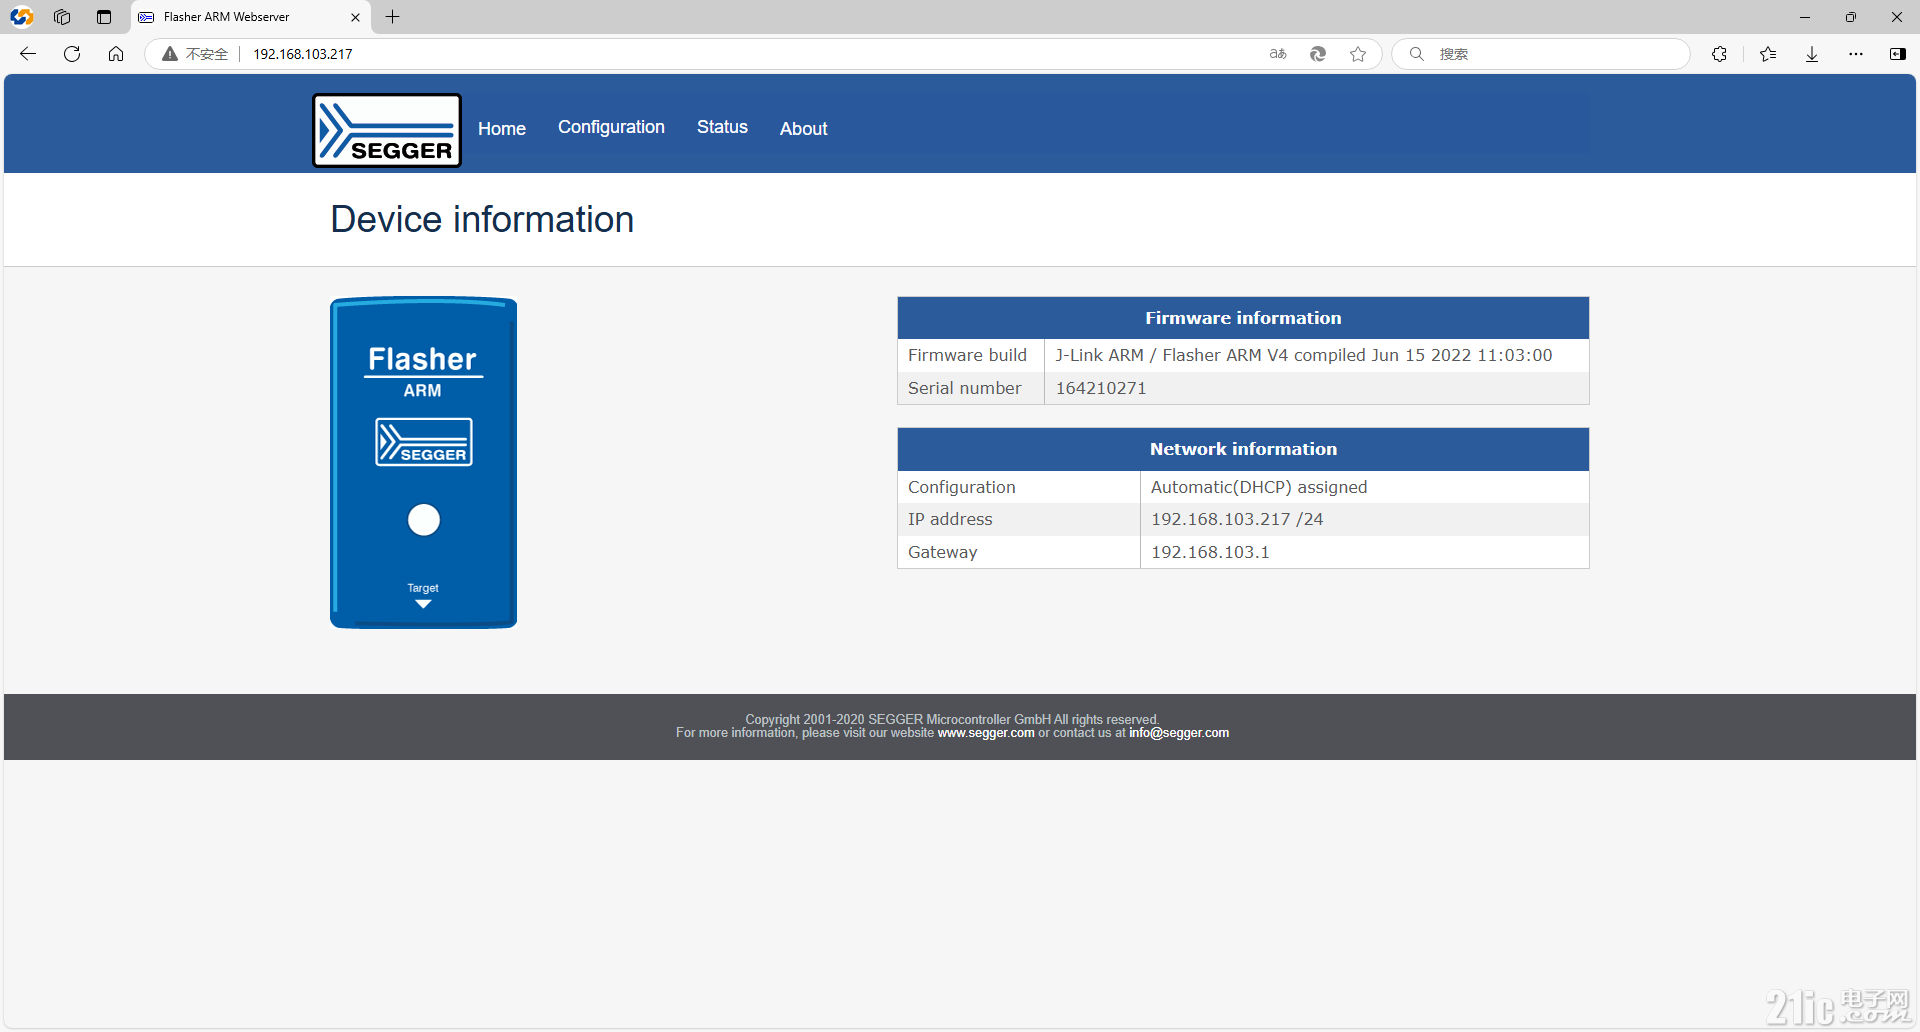Toggle the browser sidebar icon
The image size is (1920, 1032).
point(1898,54)
